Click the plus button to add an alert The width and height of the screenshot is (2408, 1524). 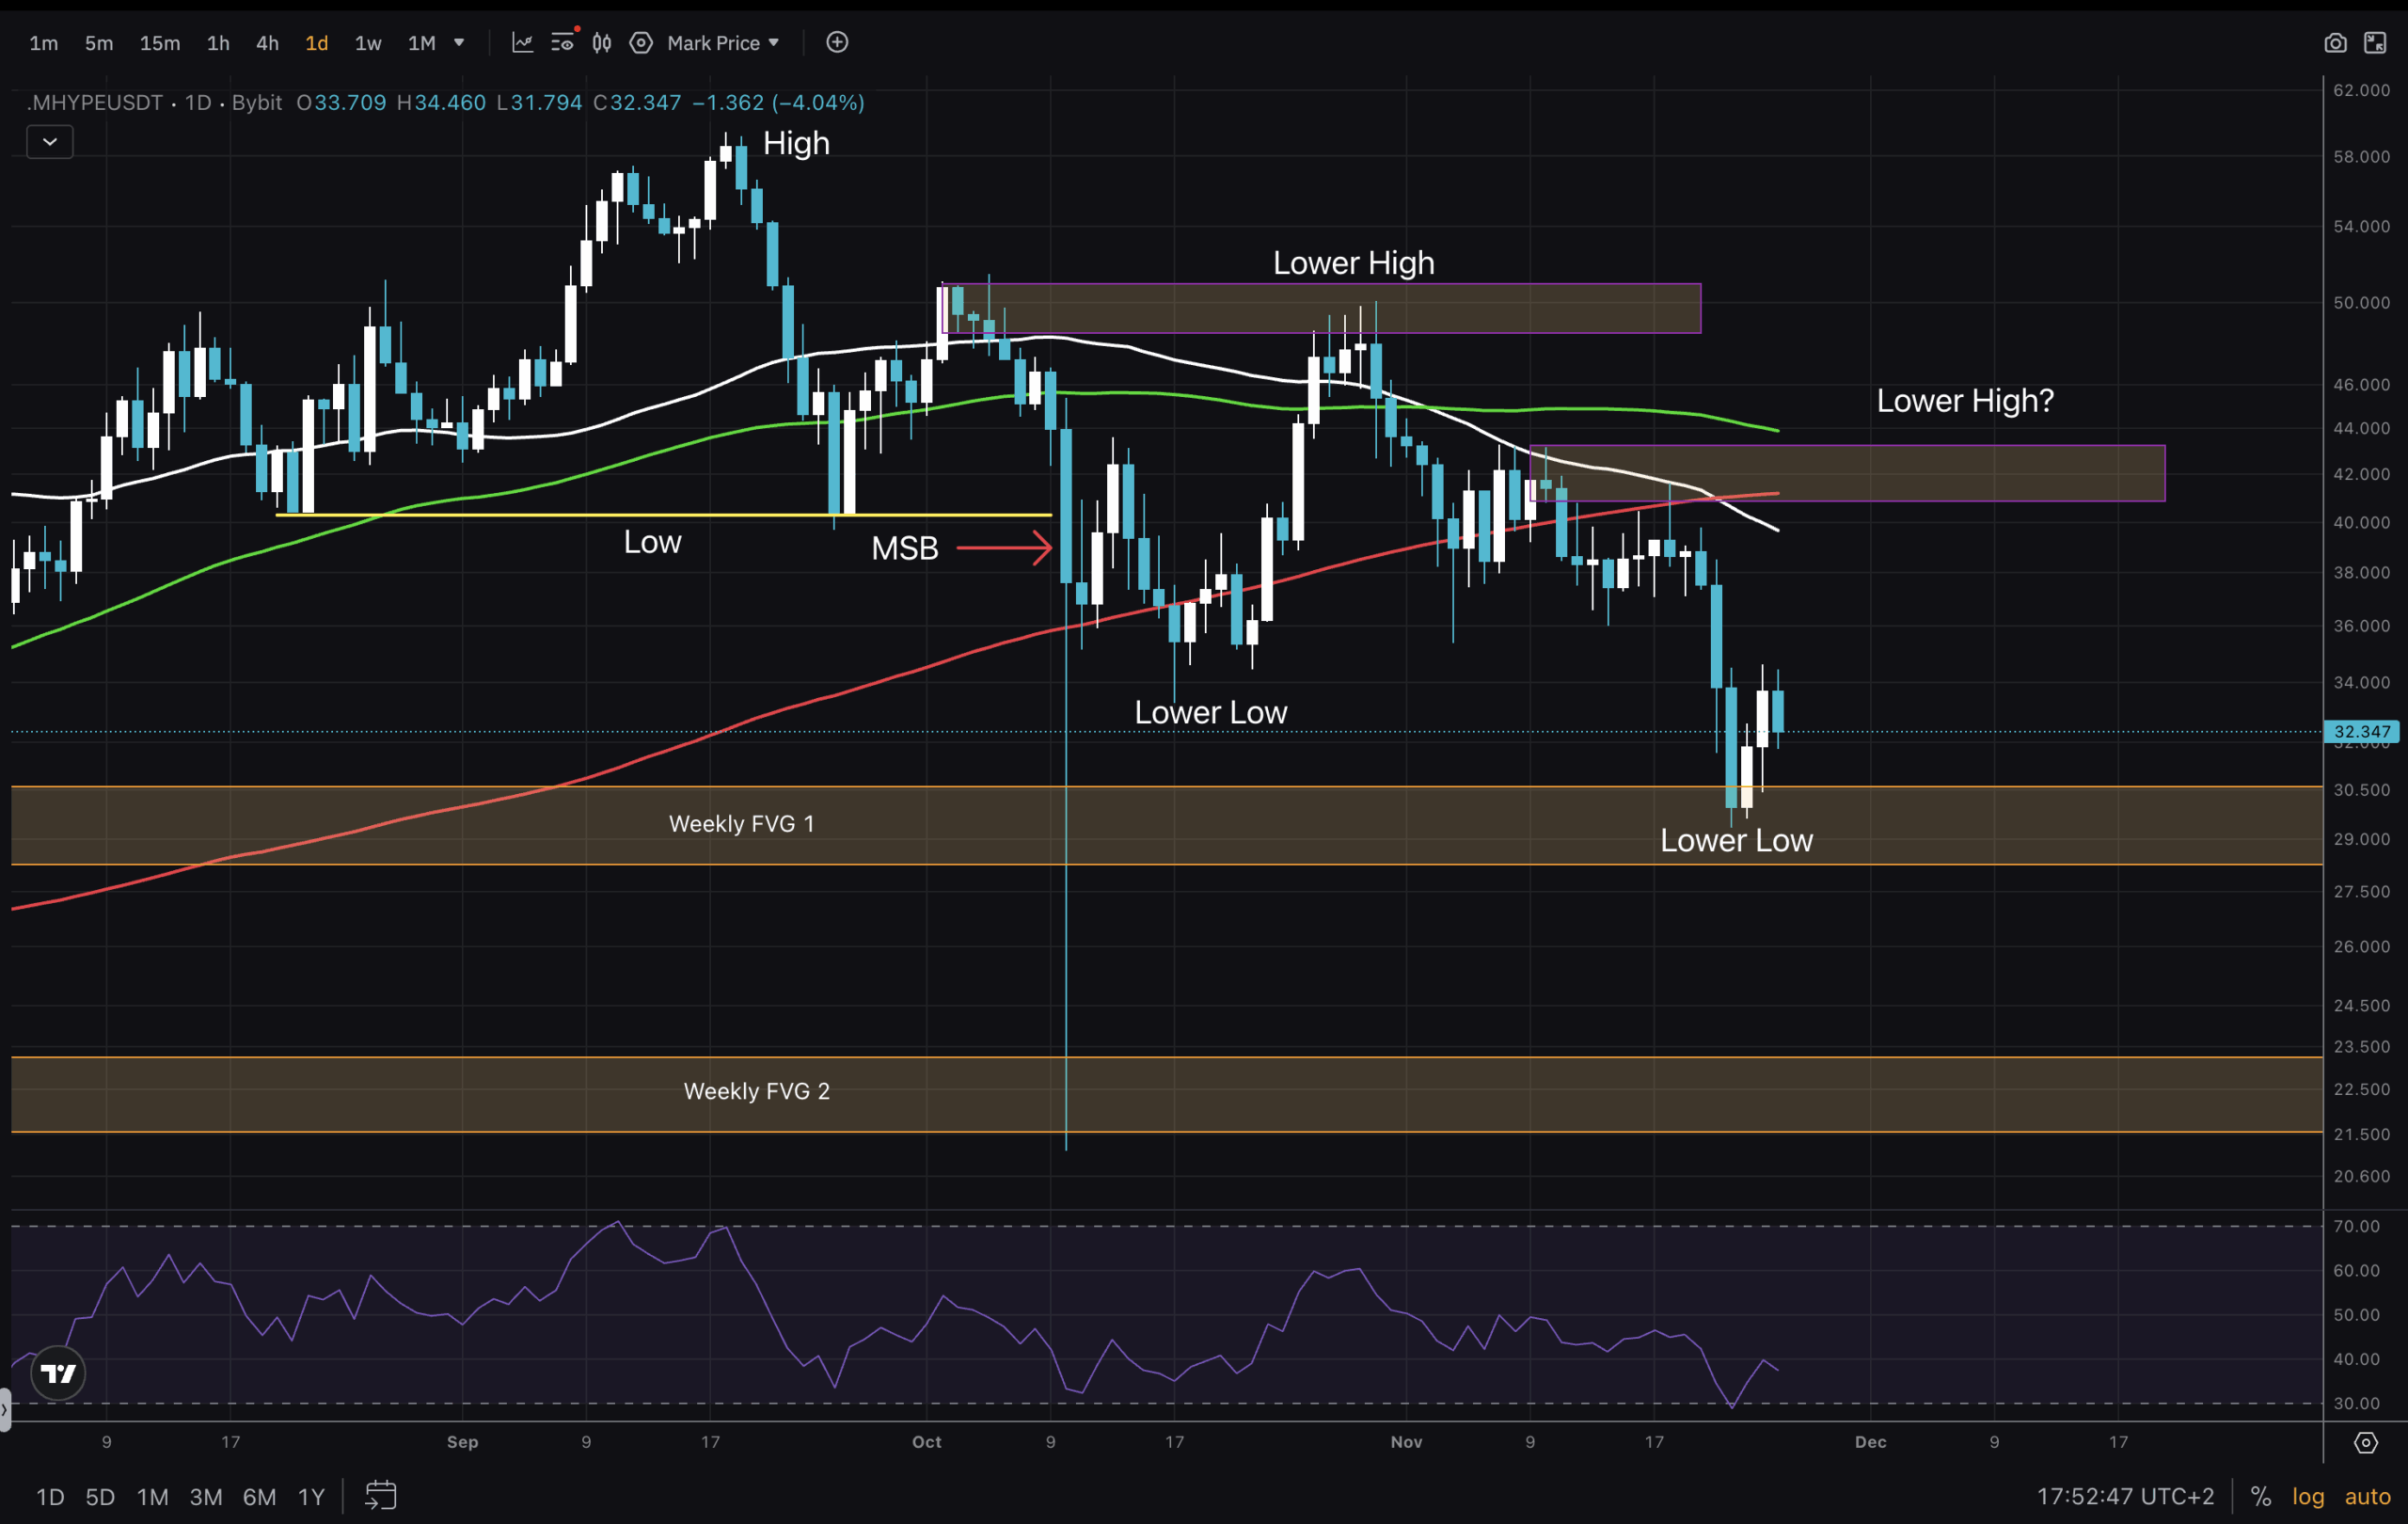[x=837, y=42]
